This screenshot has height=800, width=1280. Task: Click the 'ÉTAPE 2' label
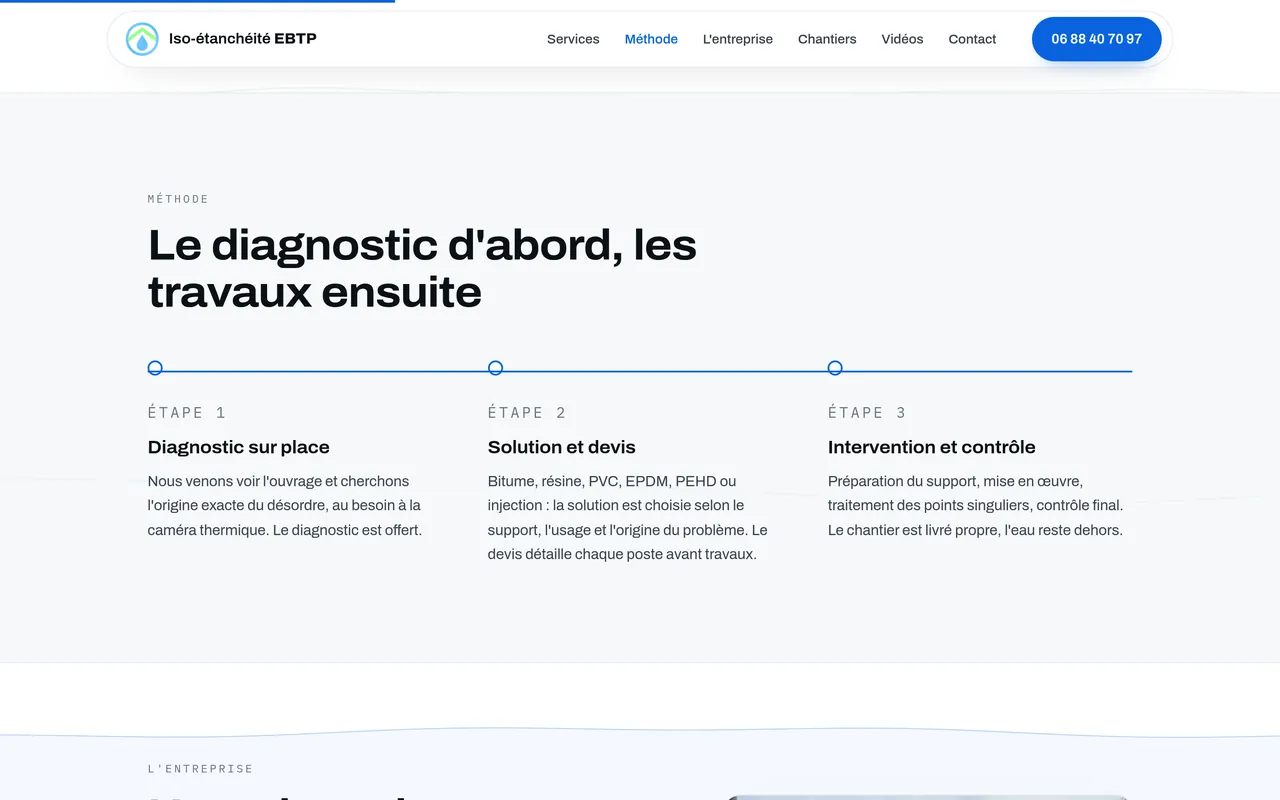click(x=527, y=413)
